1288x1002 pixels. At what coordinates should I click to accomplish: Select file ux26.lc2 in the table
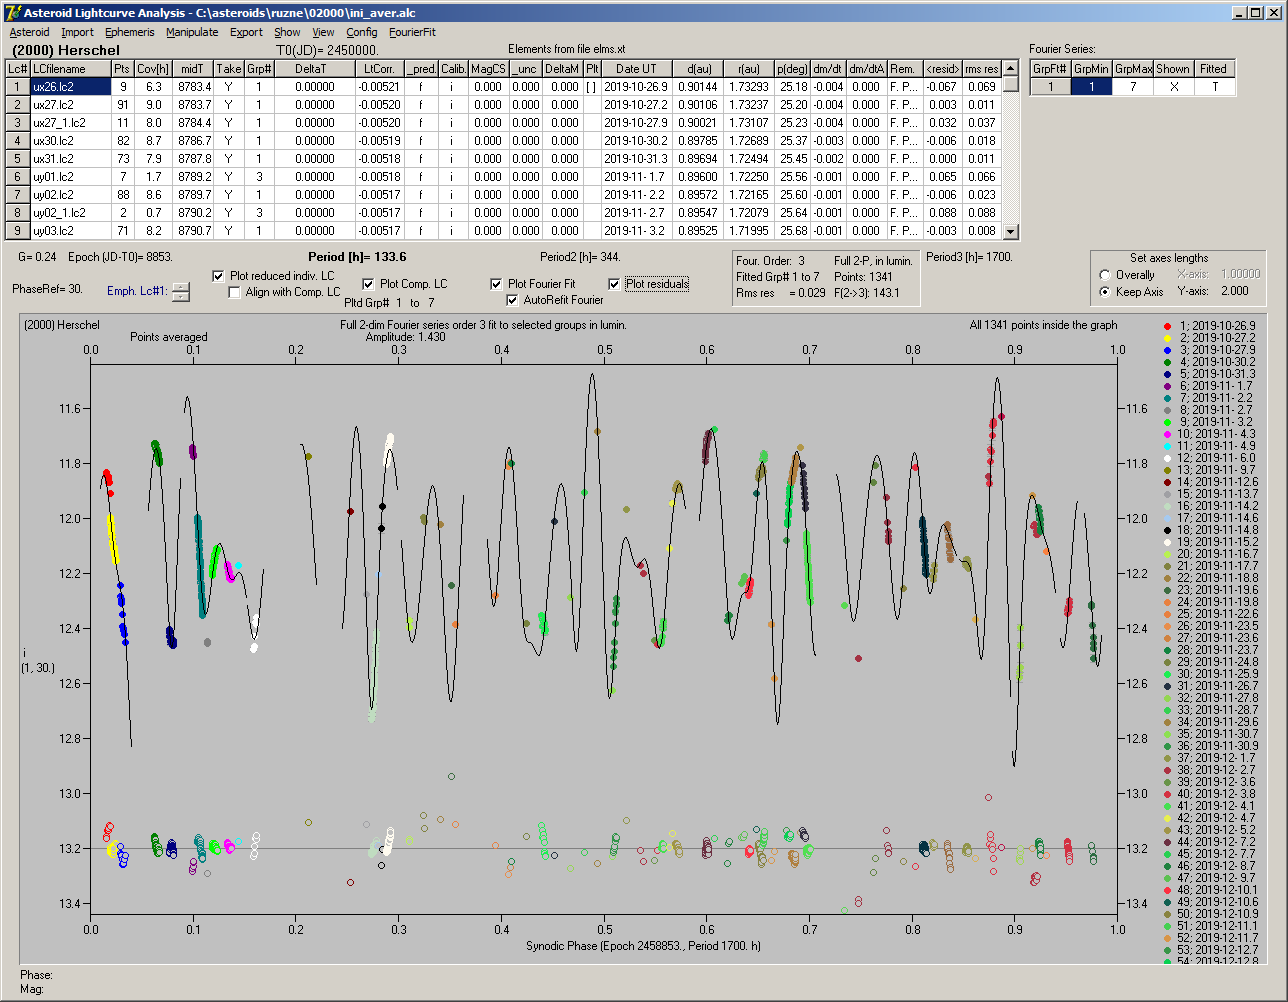[69, 87]
